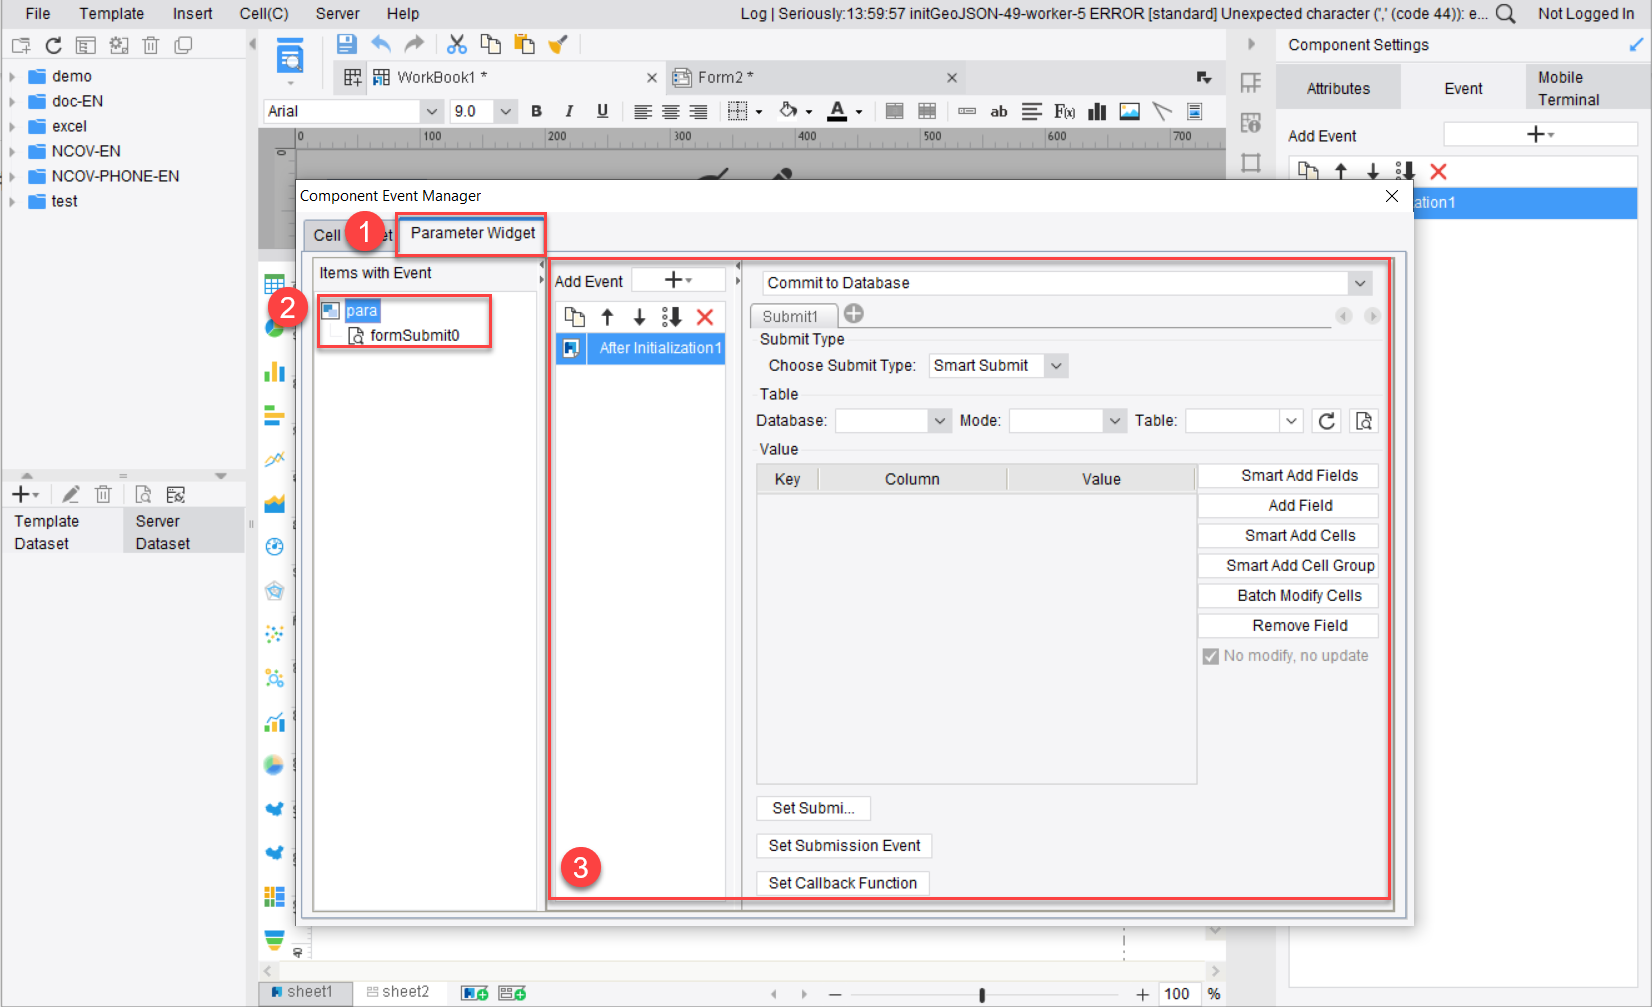Expand the NCOV-PHONE-EN folder
This screenshot has height=1007, width=1652.
click(x=12, y=176)
